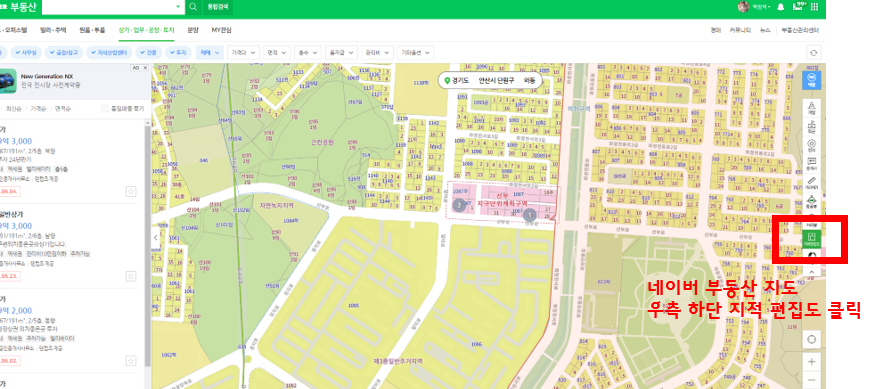The image size is (871, 389).
Task: Toggle the 공장/창고 filter chip
Action: click(x=64, y=53)
